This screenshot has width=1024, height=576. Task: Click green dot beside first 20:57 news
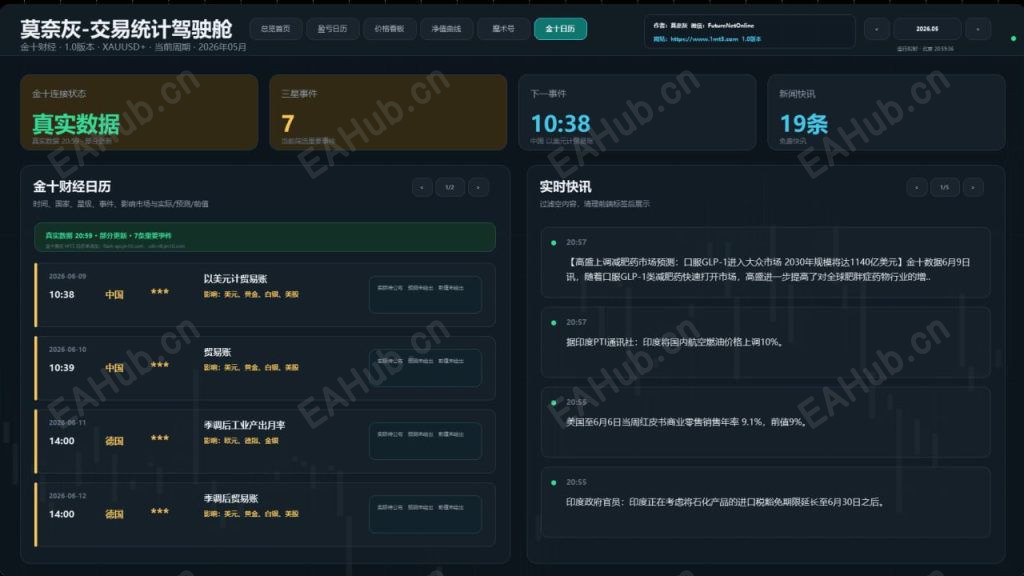pos(554,243)
